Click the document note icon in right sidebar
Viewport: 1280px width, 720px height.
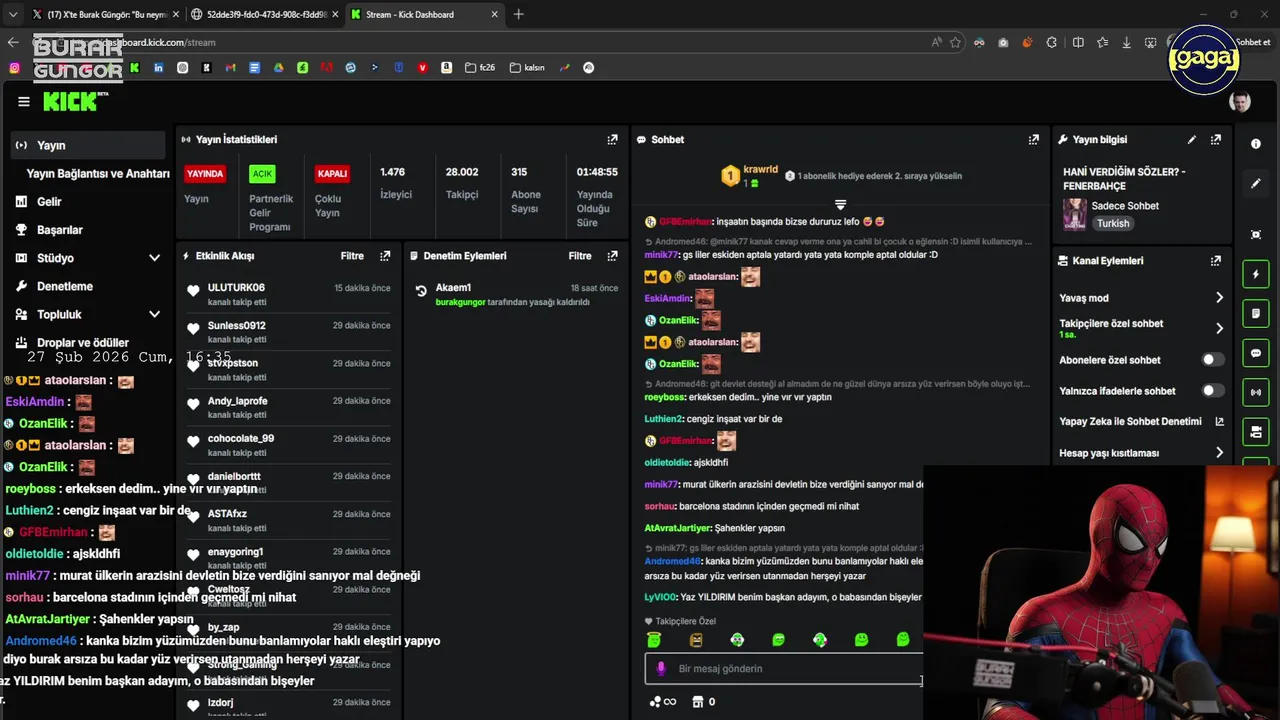[x=1256, y=314]
